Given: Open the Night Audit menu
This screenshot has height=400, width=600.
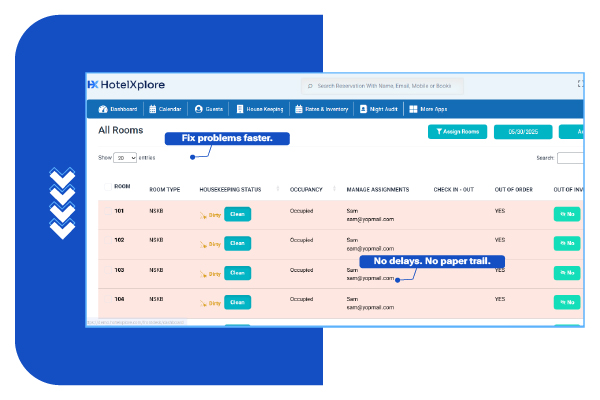Looking at the screenshot, I should (x=379, y=109).
